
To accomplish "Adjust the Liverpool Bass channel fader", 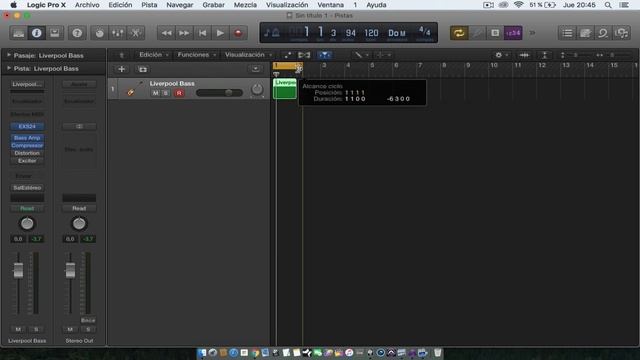I will (x=18, y=270).
